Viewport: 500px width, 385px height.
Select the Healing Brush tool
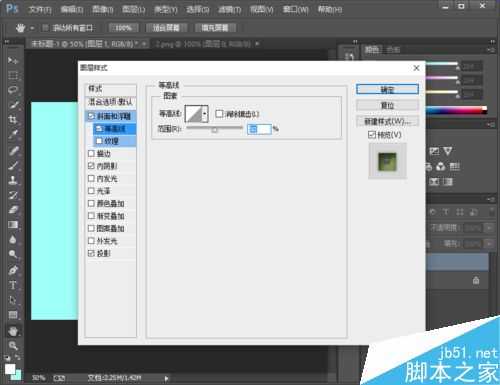click(x=13, y=150)
